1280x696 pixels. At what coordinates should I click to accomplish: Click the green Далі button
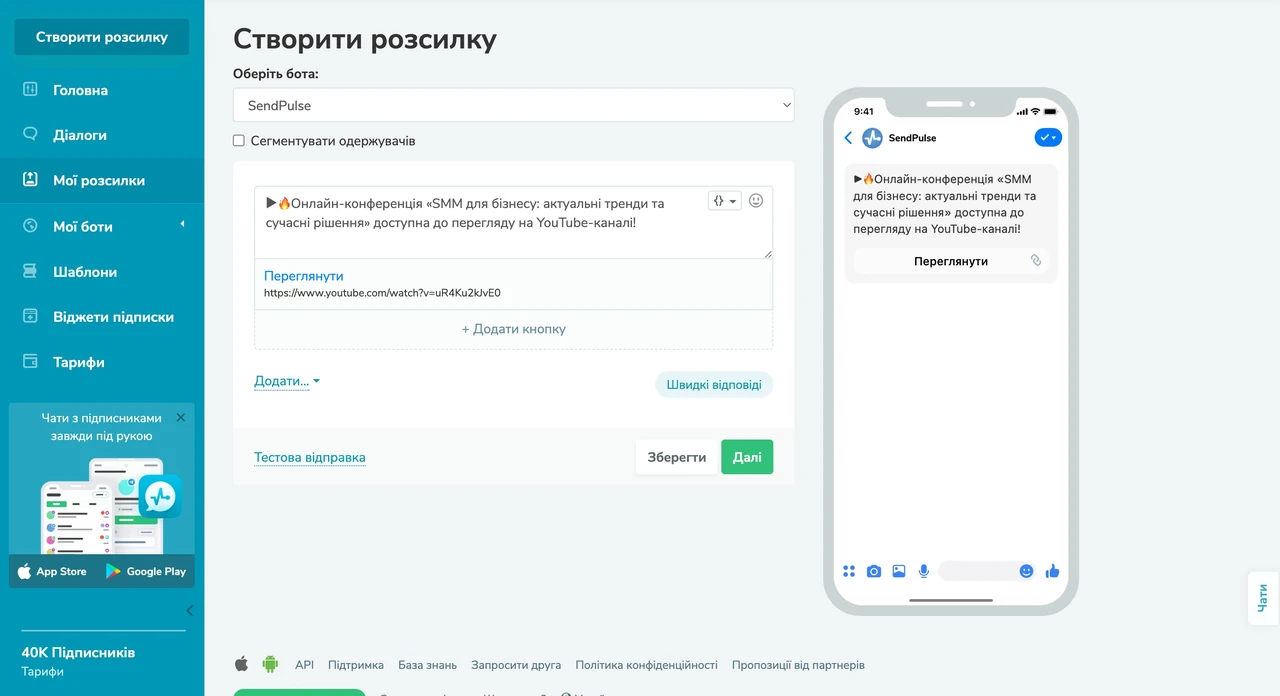coord(747,457)
